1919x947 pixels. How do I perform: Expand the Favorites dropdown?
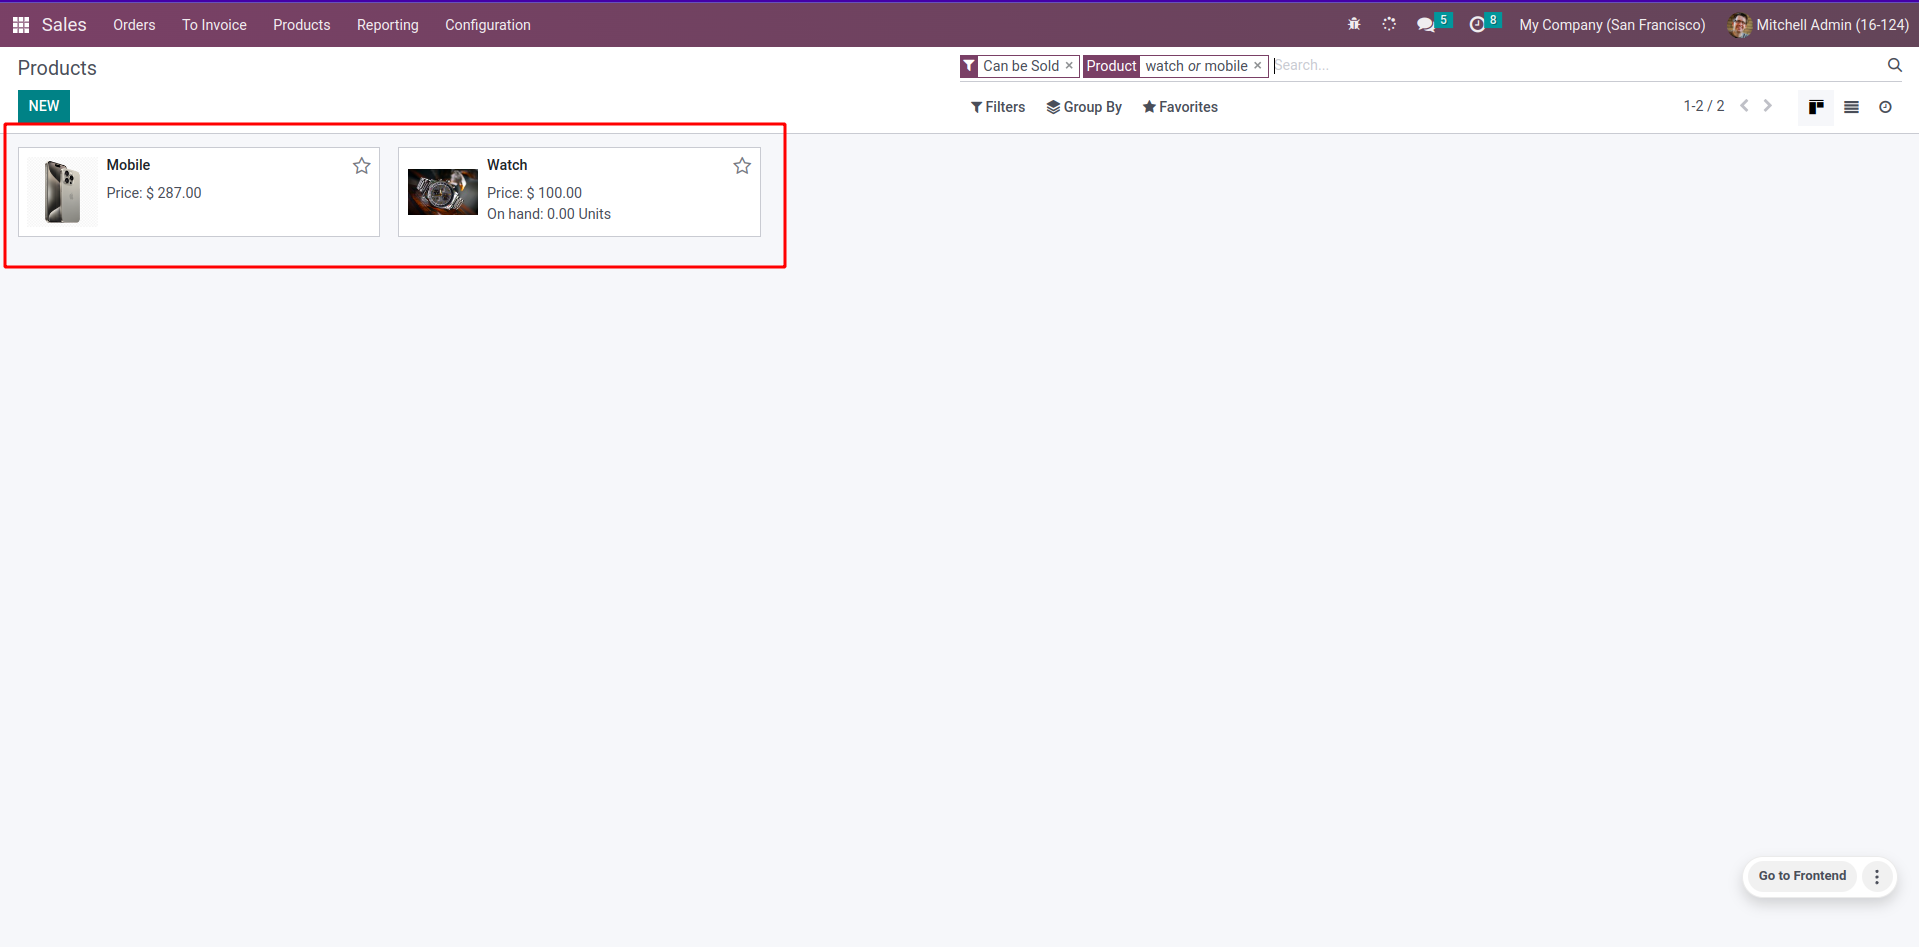1180,107
